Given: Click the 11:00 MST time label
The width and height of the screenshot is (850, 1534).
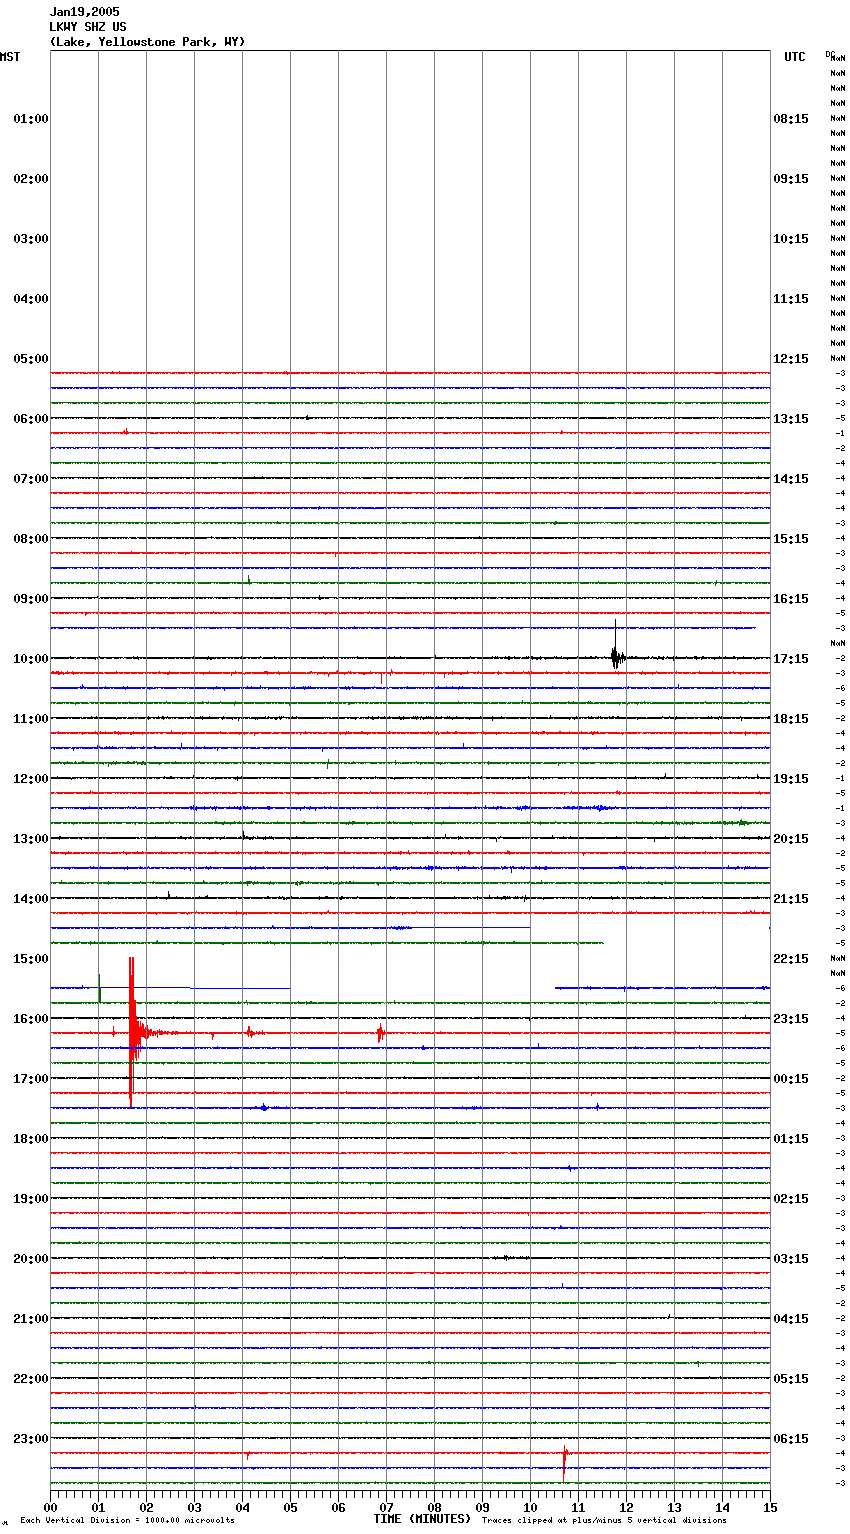Looking at the screenshot, I should pos(31,719).
